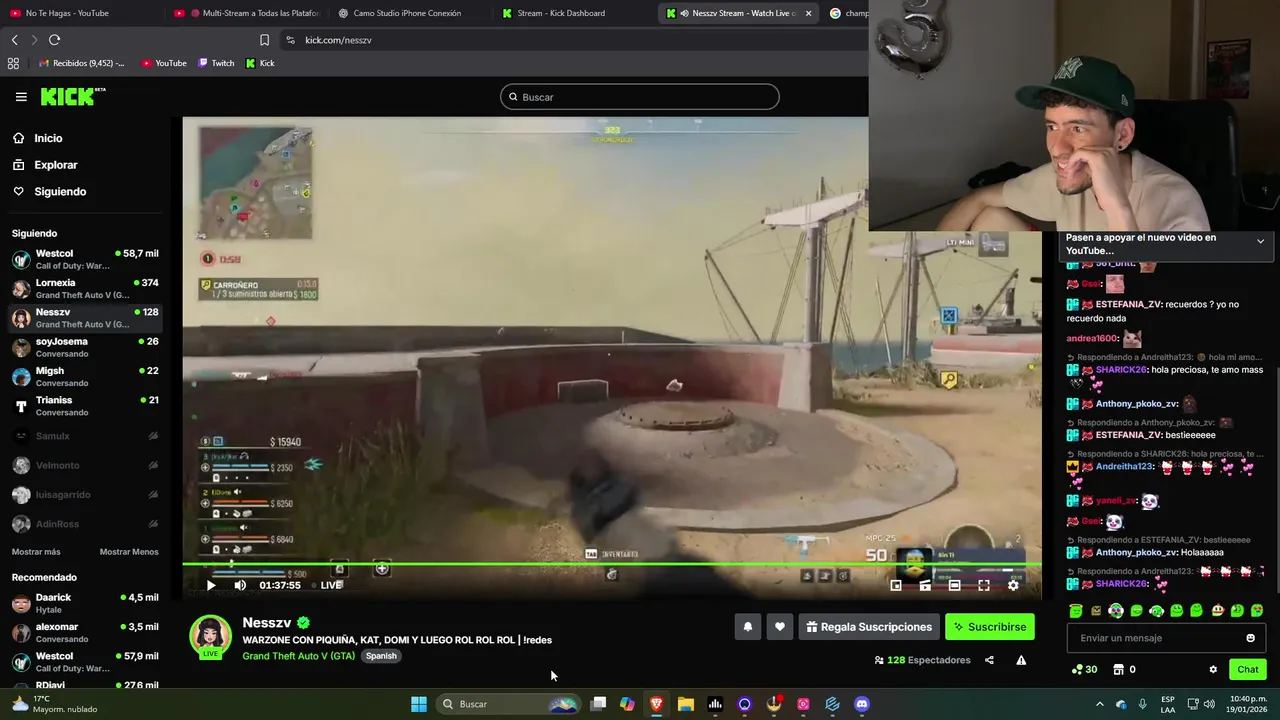Open the Trianiss followed channel
Viewport: 1280px width, 720px height.
(85, 406)
